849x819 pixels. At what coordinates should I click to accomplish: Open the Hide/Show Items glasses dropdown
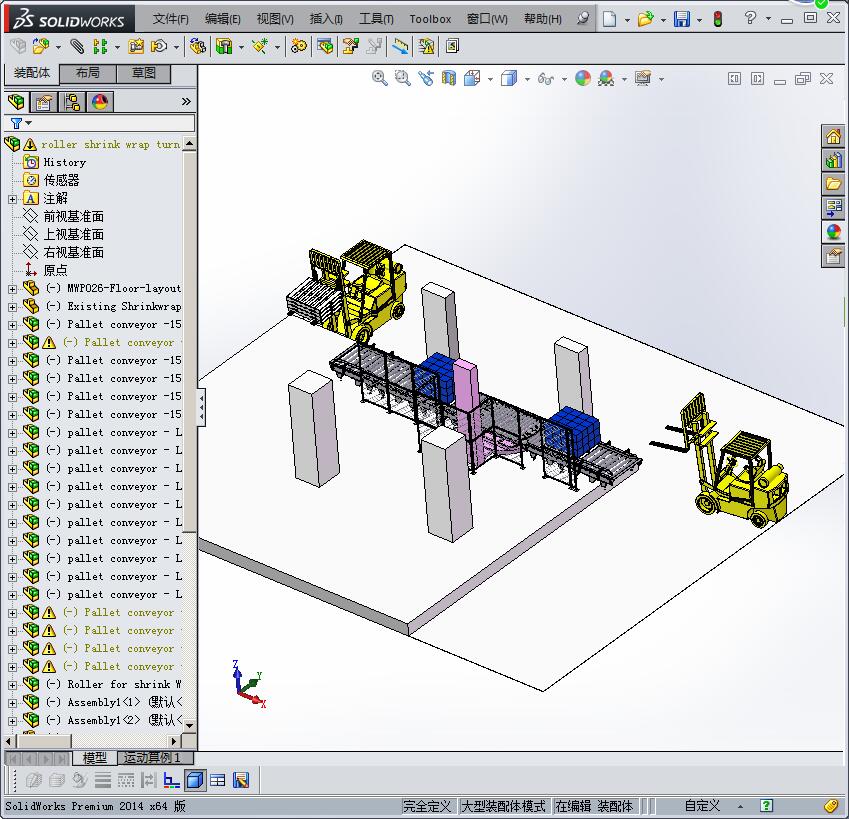click(564, 80)
